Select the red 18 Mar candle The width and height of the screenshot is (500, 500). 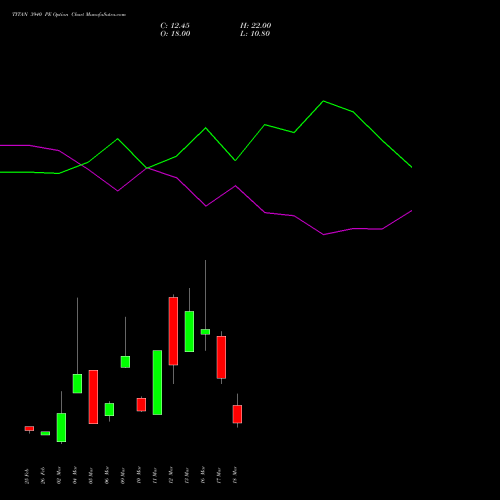pyautogui.click(x=237, y=414)
